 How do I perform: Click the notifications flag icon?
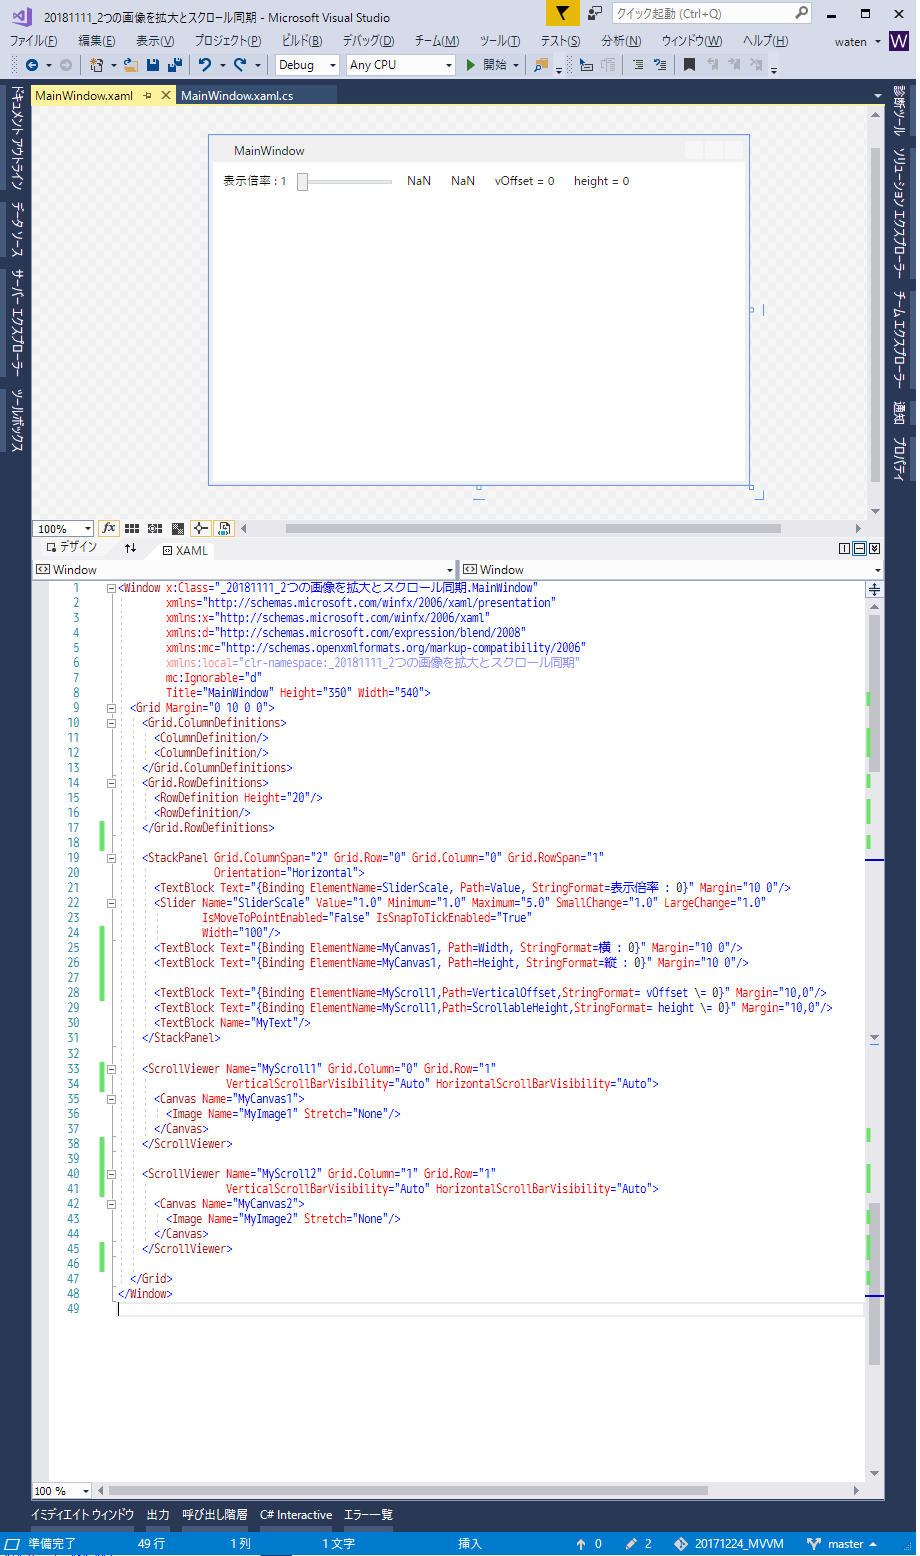click(563, 13)
